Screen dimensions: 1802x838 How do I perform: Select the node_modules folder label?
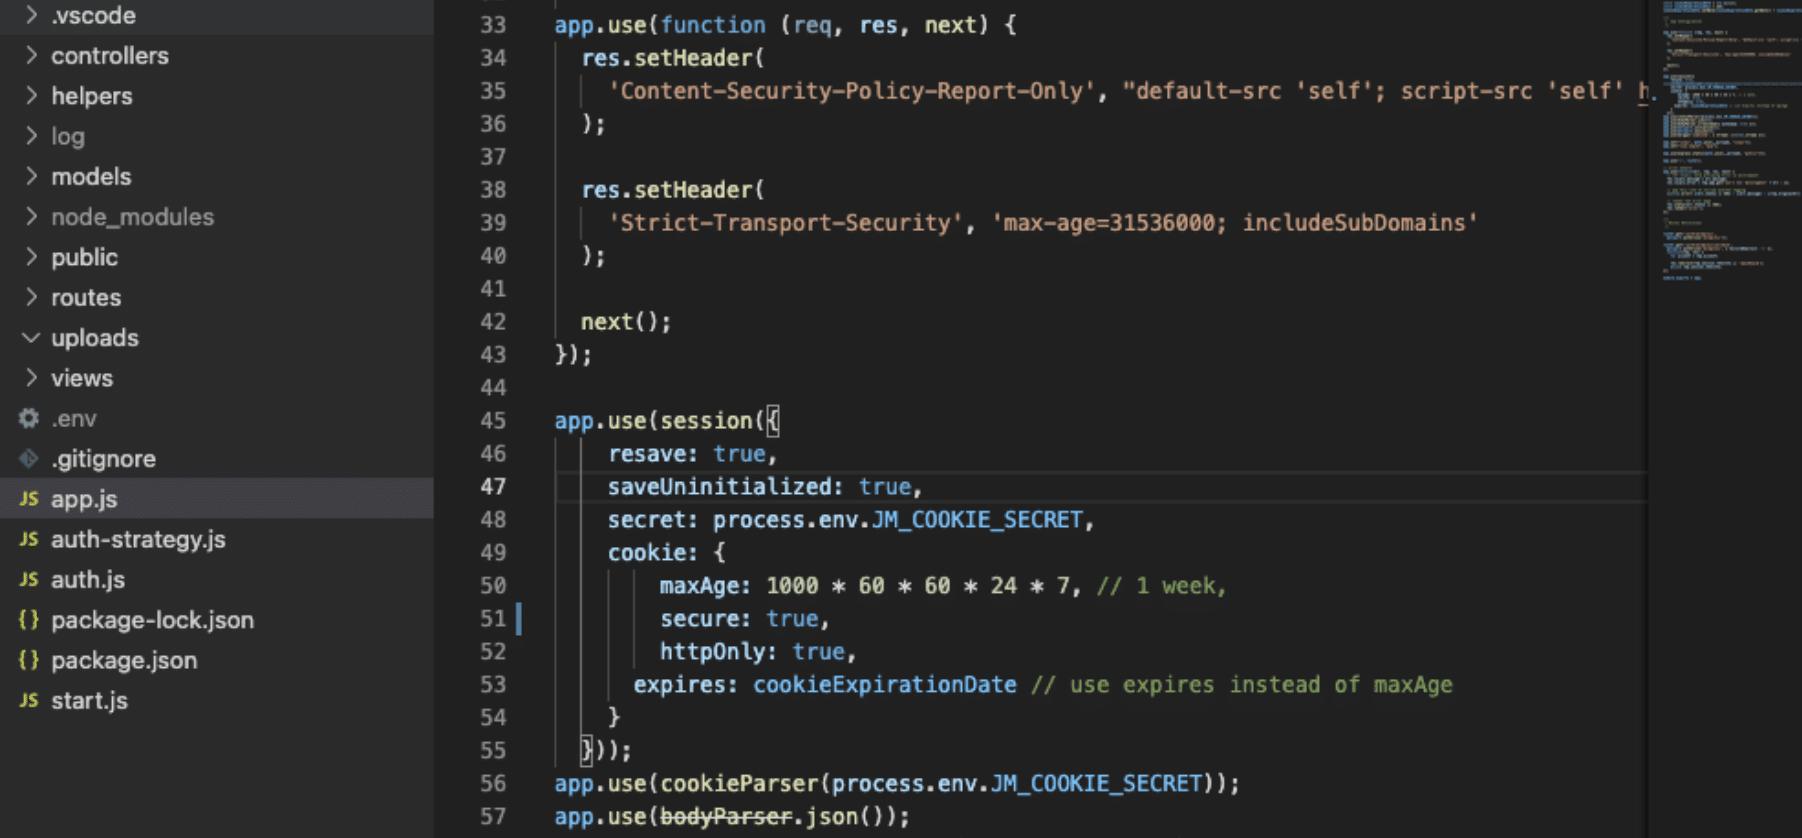coord(133,216)
